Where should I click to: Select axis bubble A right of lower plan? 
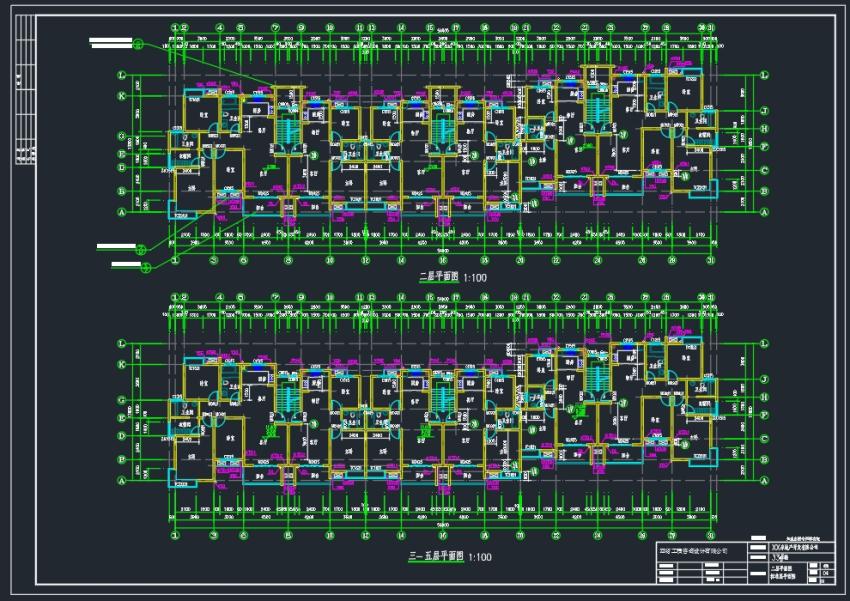[x=765, y=481]
